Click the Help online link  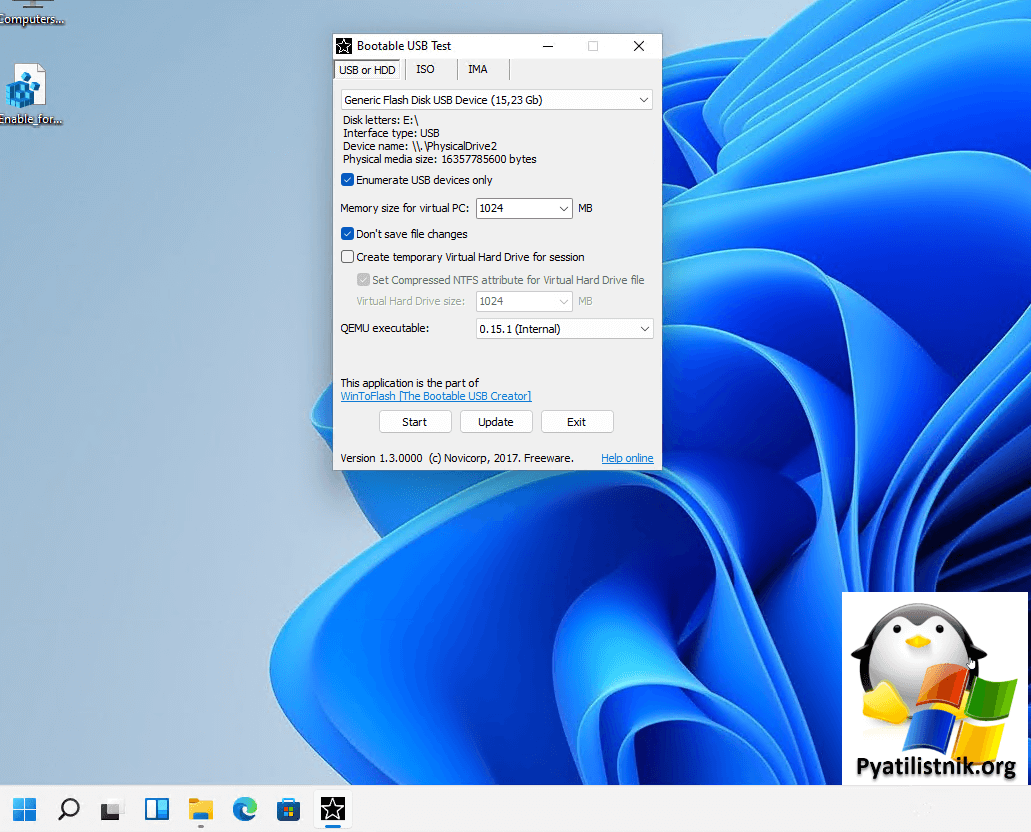pos(627,458)
